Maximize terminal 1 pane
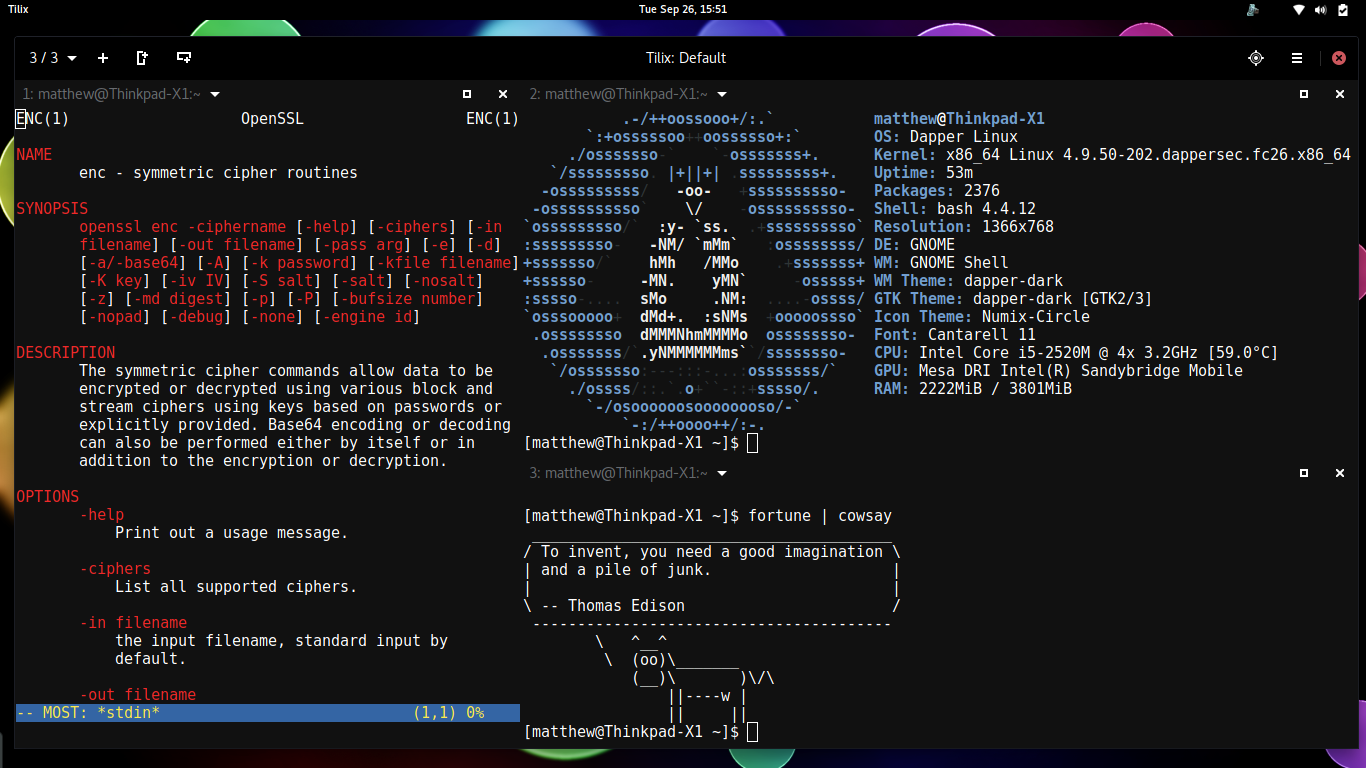The width and height of the screenshot is (1366, 768). 467,94
